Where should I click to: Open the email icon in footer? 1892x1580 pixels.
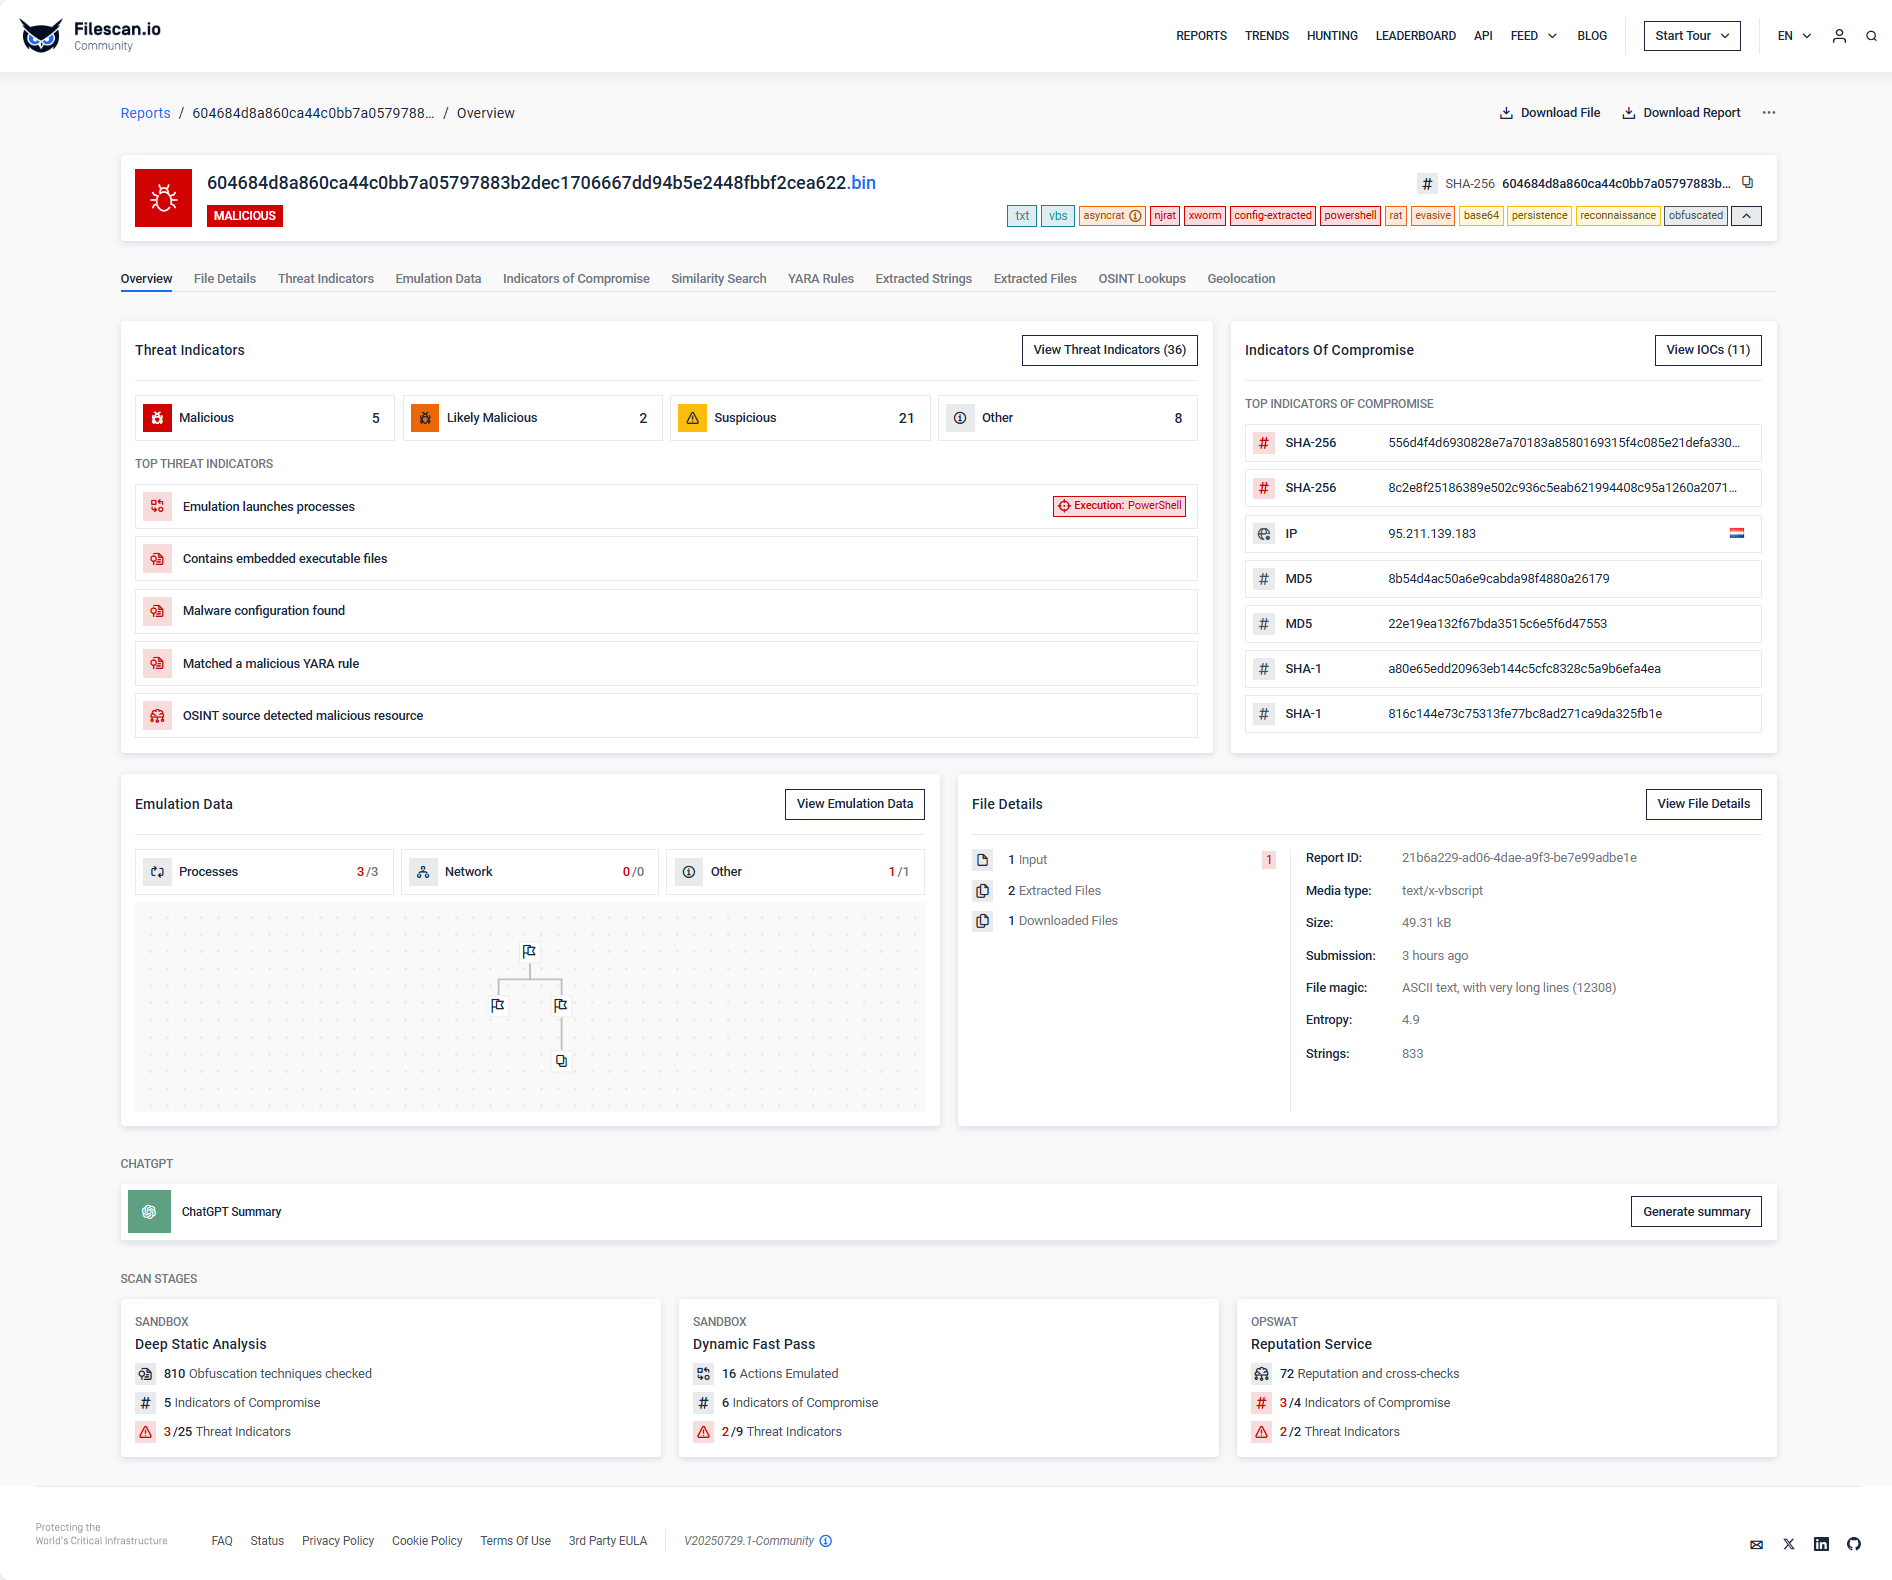(x=1756, y=1544)
